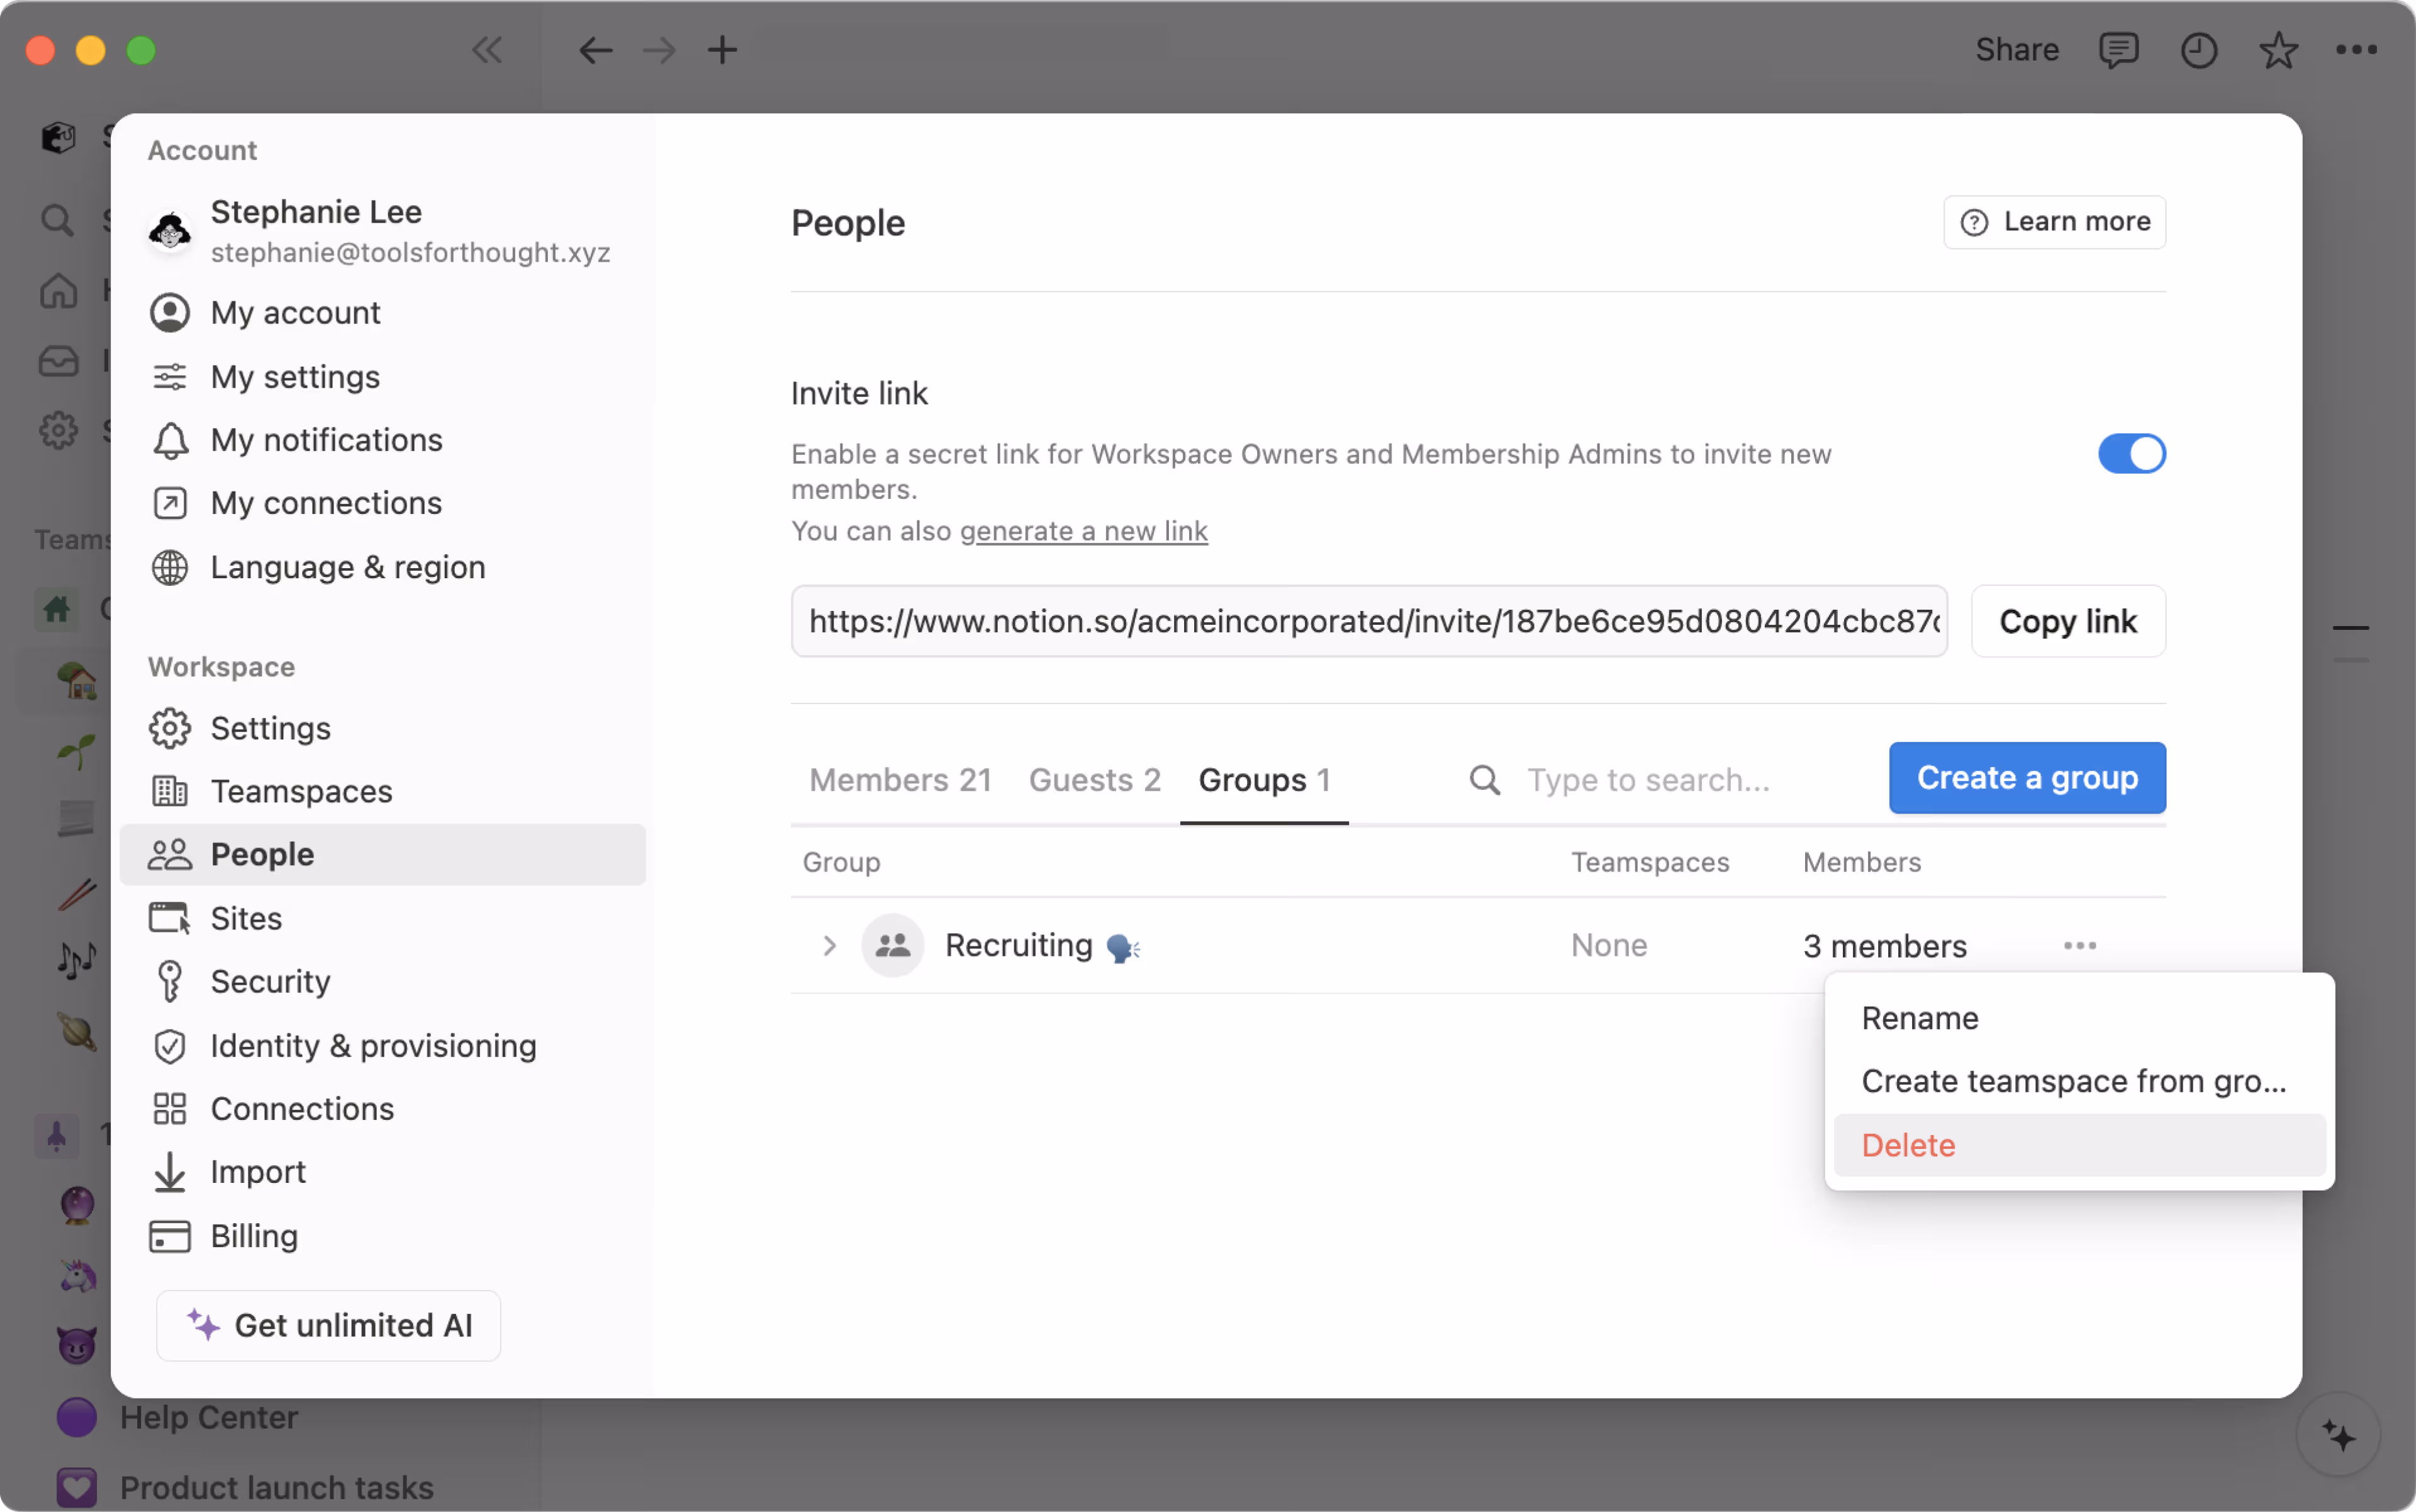Click the Recruiting row three-dots menu
Viewport: 2416px width, 1512px height.
click(2079, 945)
